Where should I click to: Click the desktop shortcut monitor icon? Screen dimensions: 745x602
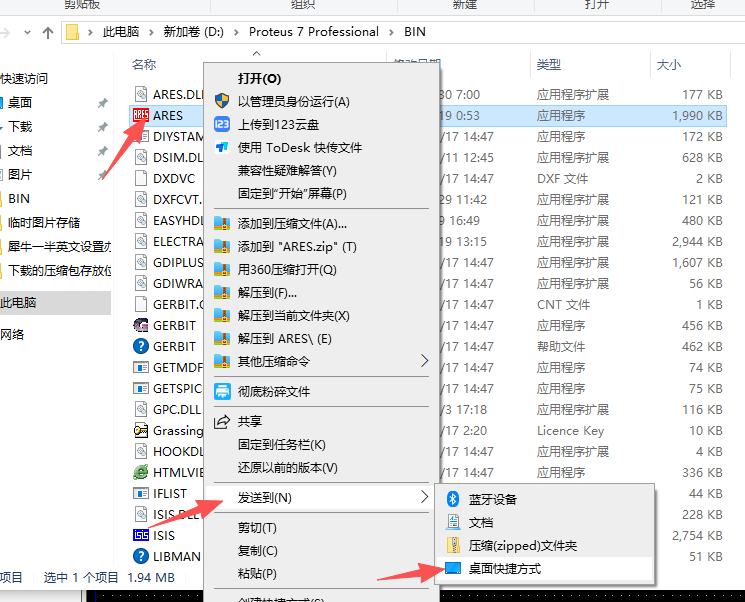click(453, 568)
